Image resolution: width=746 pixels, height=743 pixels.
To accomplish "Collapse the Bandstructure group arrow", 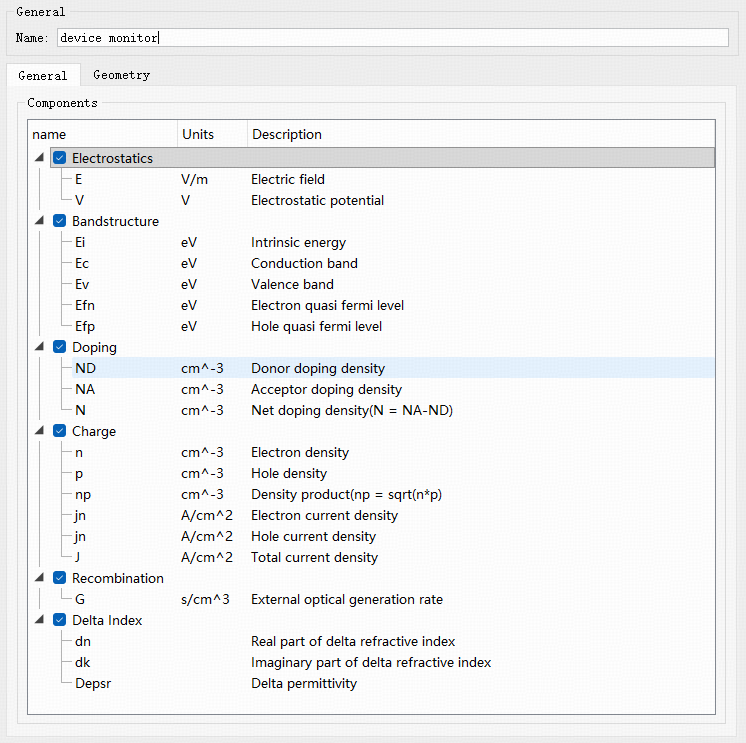I will click(39, 221).
